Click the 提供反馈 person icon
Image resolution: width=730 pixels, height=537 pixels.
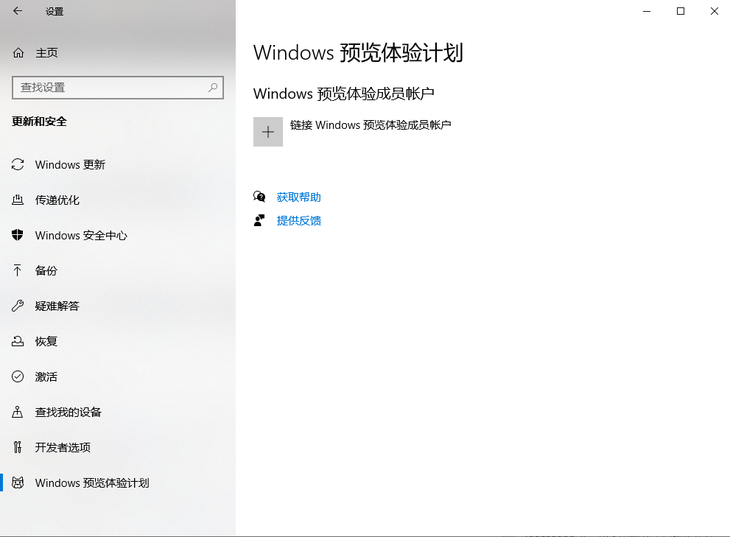click(259, 220)
